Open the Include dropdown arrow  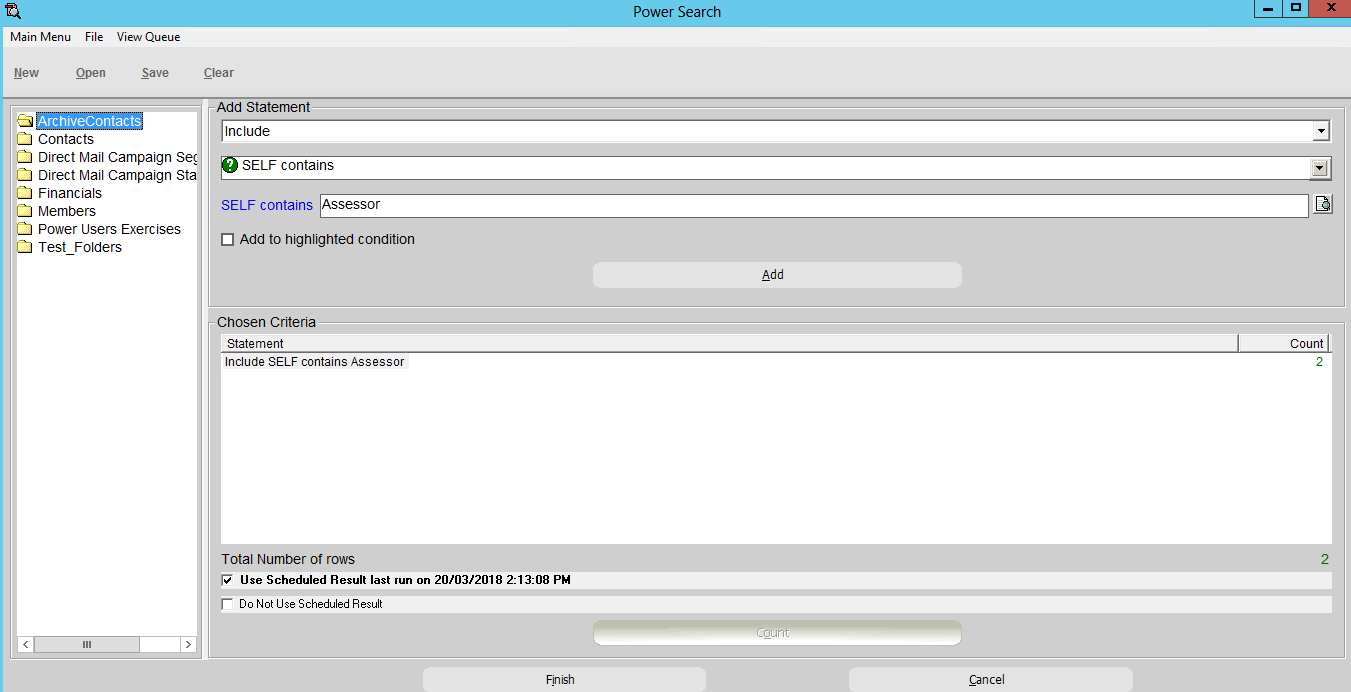(1321, 131)
